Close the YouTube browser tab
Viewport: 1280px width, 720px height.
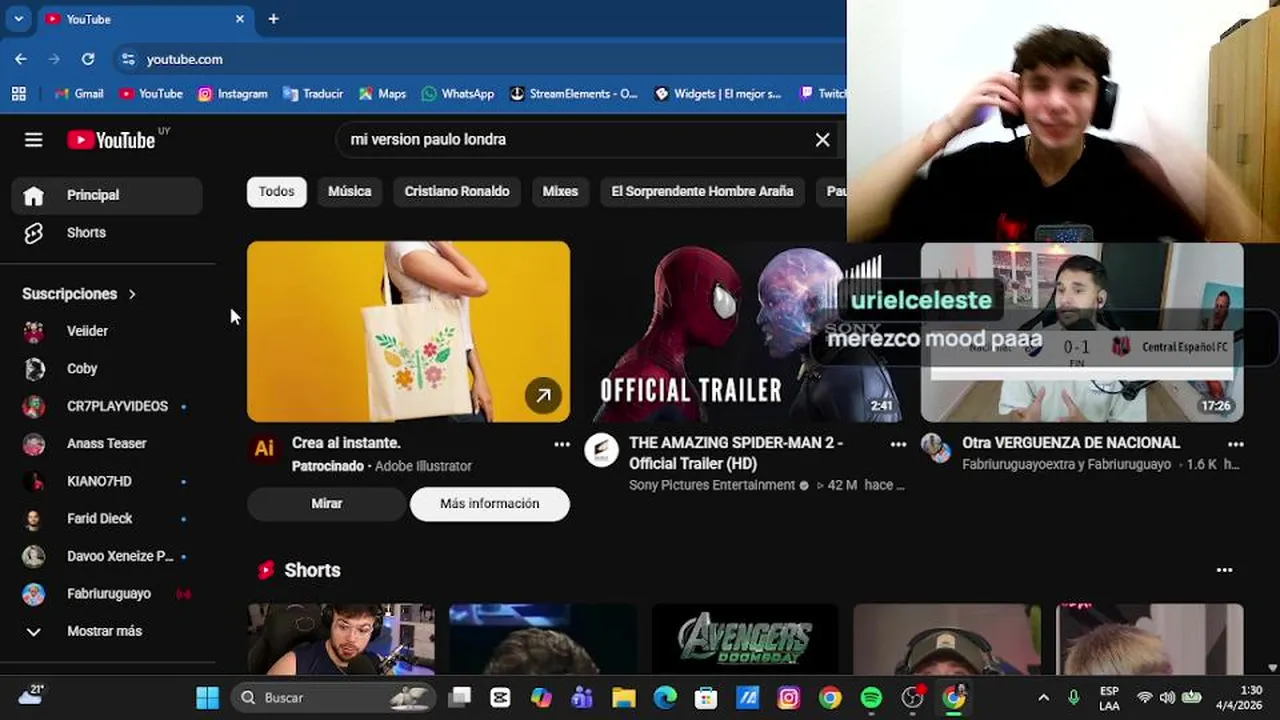click(x=240, y=19)
